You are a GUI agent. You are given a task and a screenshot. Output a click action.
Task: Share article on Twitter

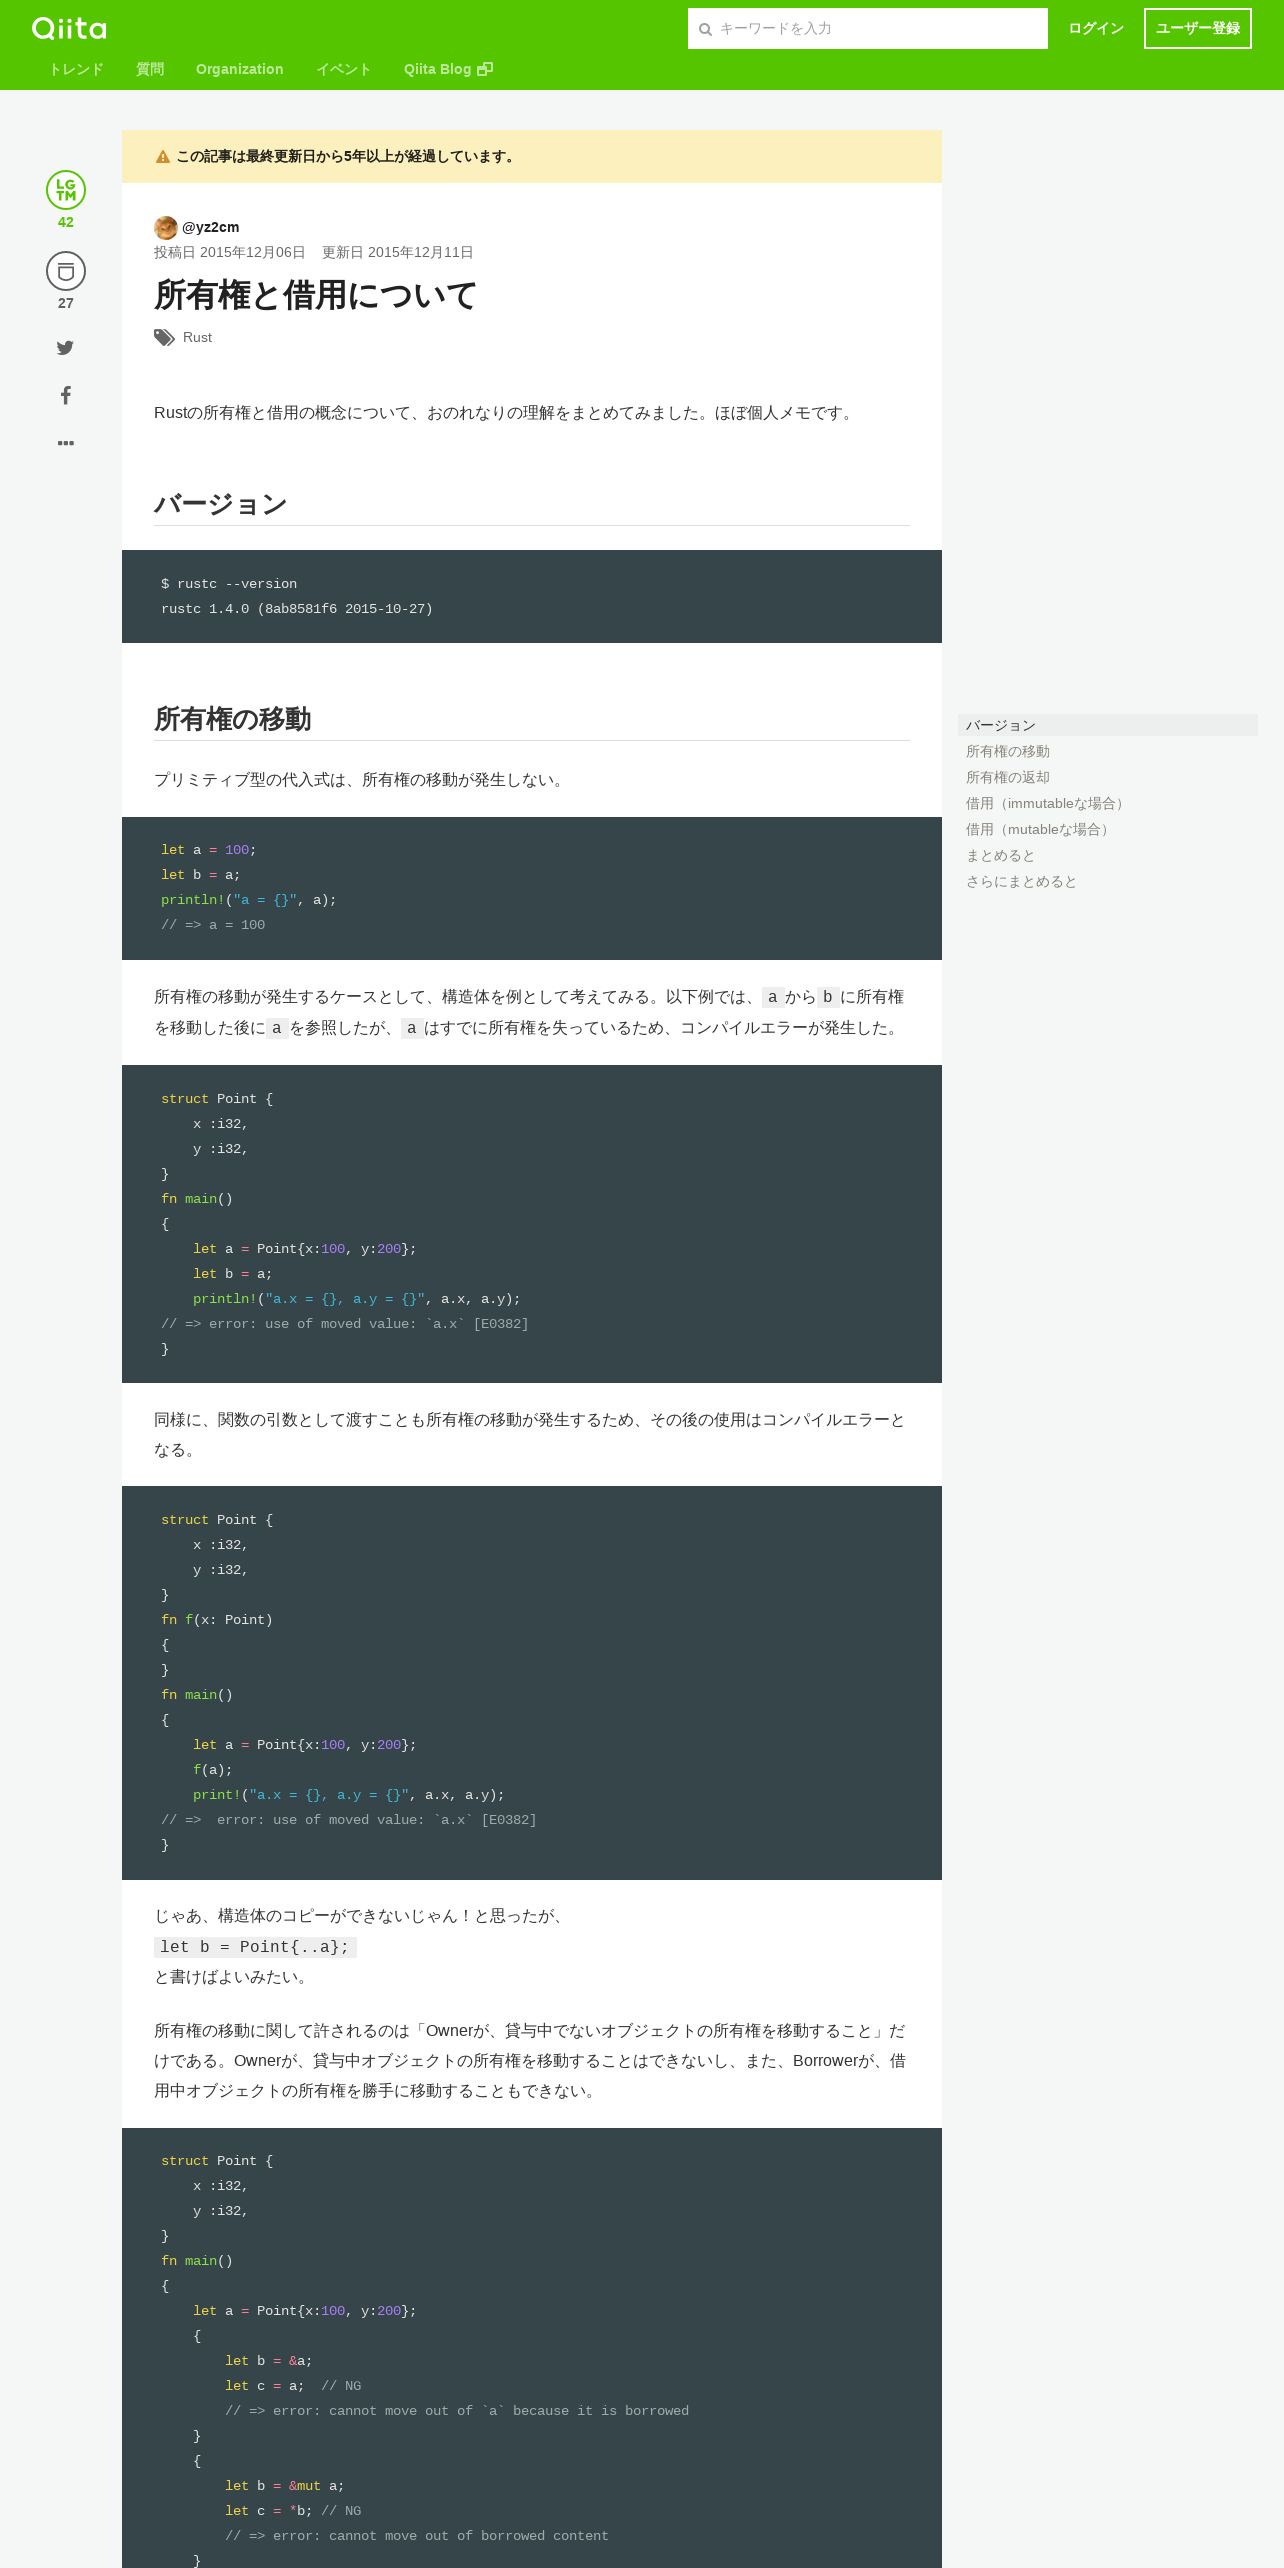[x=65, y=348]
